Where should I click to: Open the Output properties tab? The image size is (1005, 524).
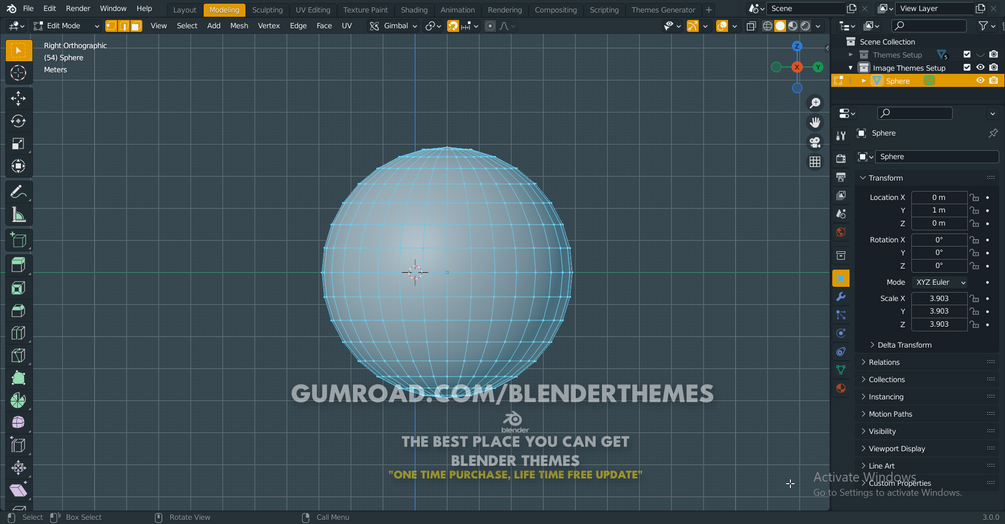(x=841, y=177)
